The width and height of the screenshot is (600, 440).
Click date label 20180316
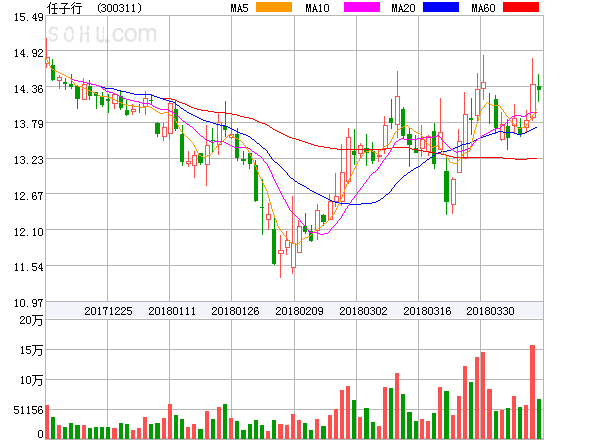point(427,311)
